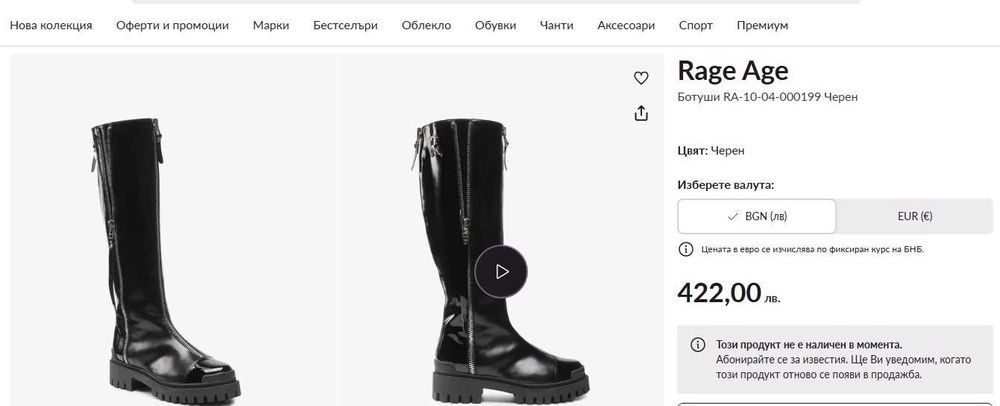
Task: Expand the Облекло menu
Action: 426,25
